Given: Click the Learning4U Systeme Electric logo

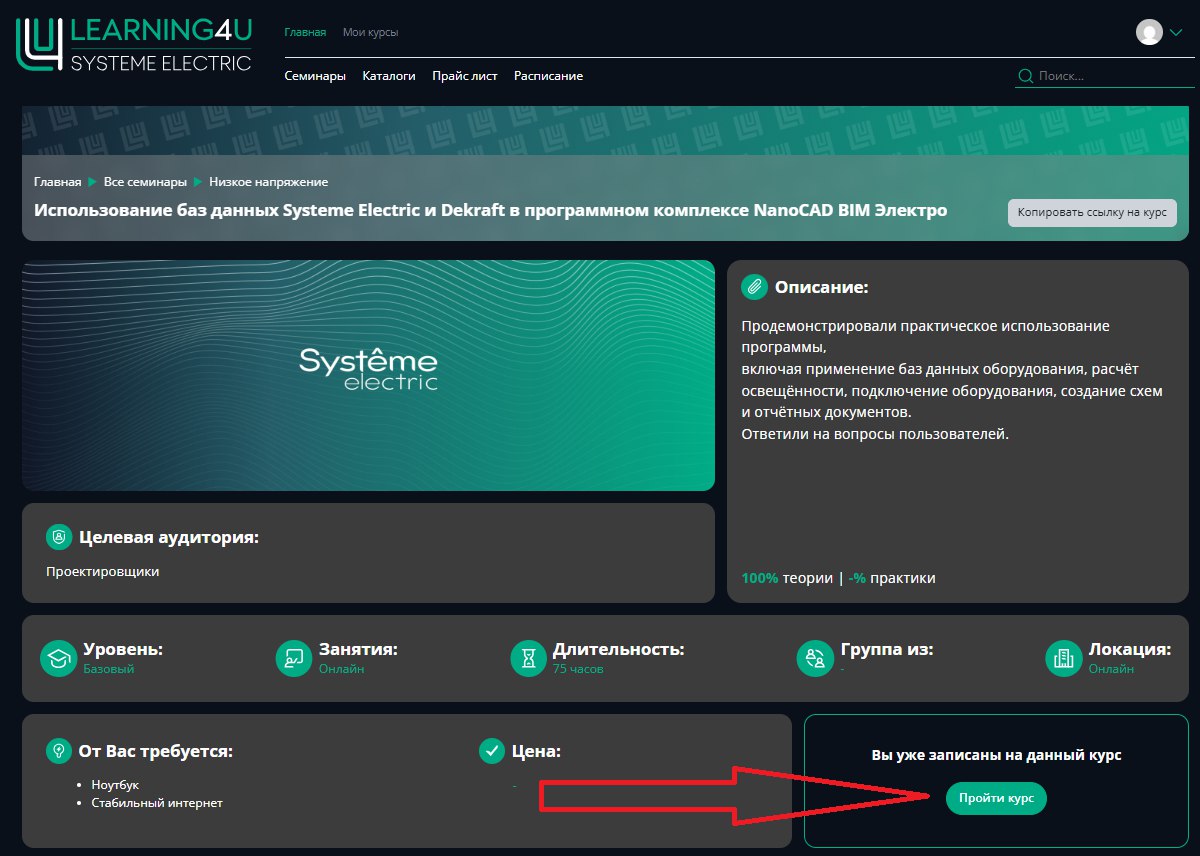Looking at the screenshot, I should (x=134, y=46).
